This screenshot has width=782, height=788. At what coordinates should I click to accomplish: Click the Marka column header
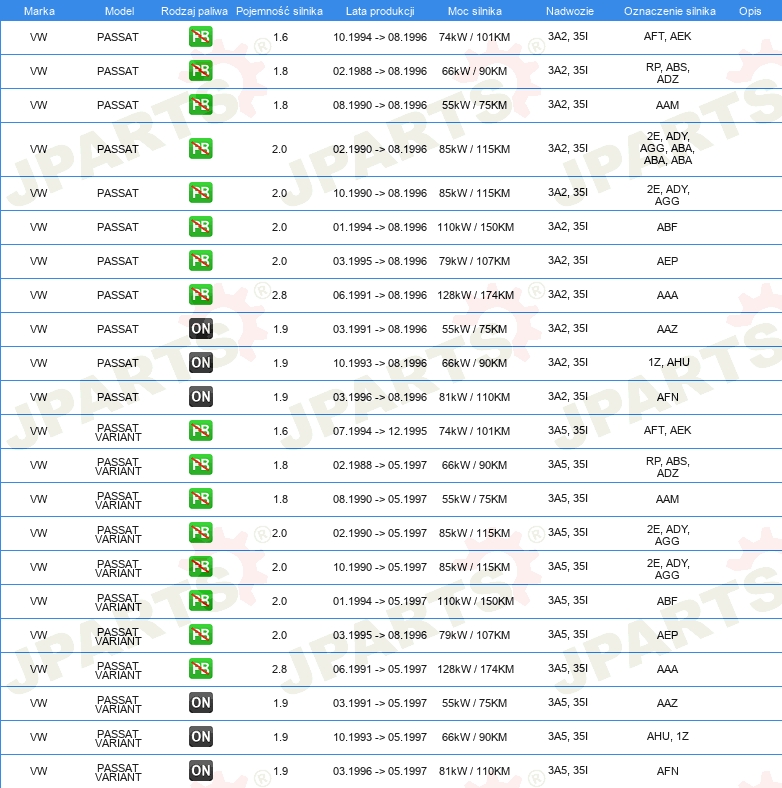[39, 11]
